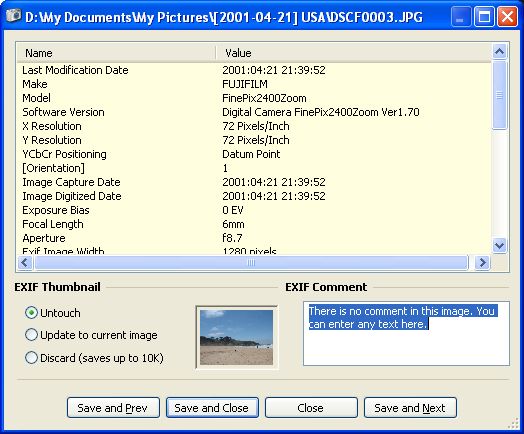Click the beach EXIF thumbnail preview

236,337
